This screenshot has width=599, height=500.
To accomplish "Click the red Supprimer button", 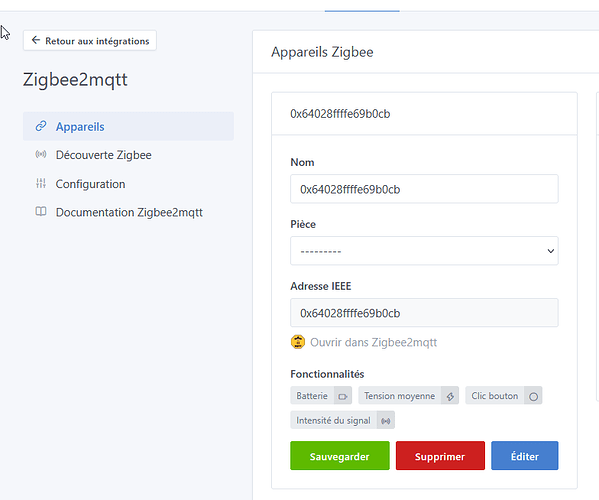I will pyautogui.click(x=440, y=456).
